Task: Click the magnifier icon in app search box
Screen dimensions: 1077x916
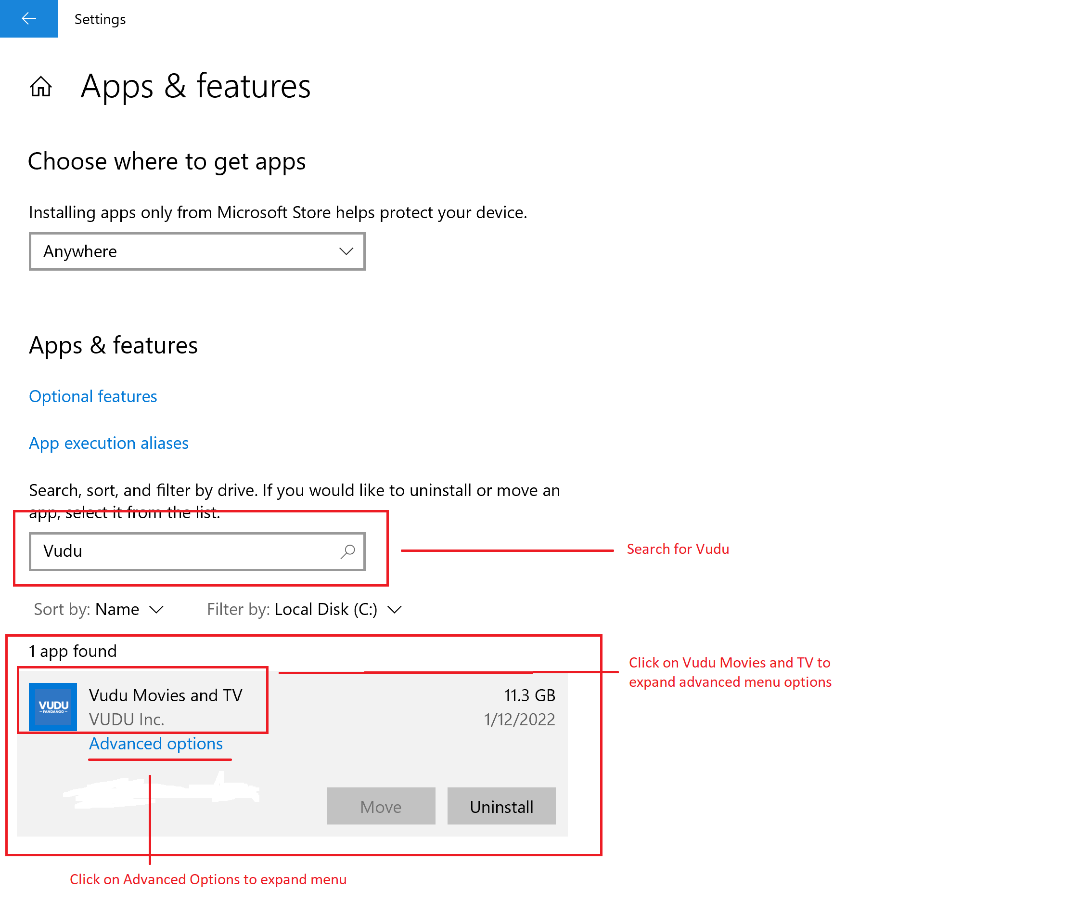Action: [x=348, y=551]
